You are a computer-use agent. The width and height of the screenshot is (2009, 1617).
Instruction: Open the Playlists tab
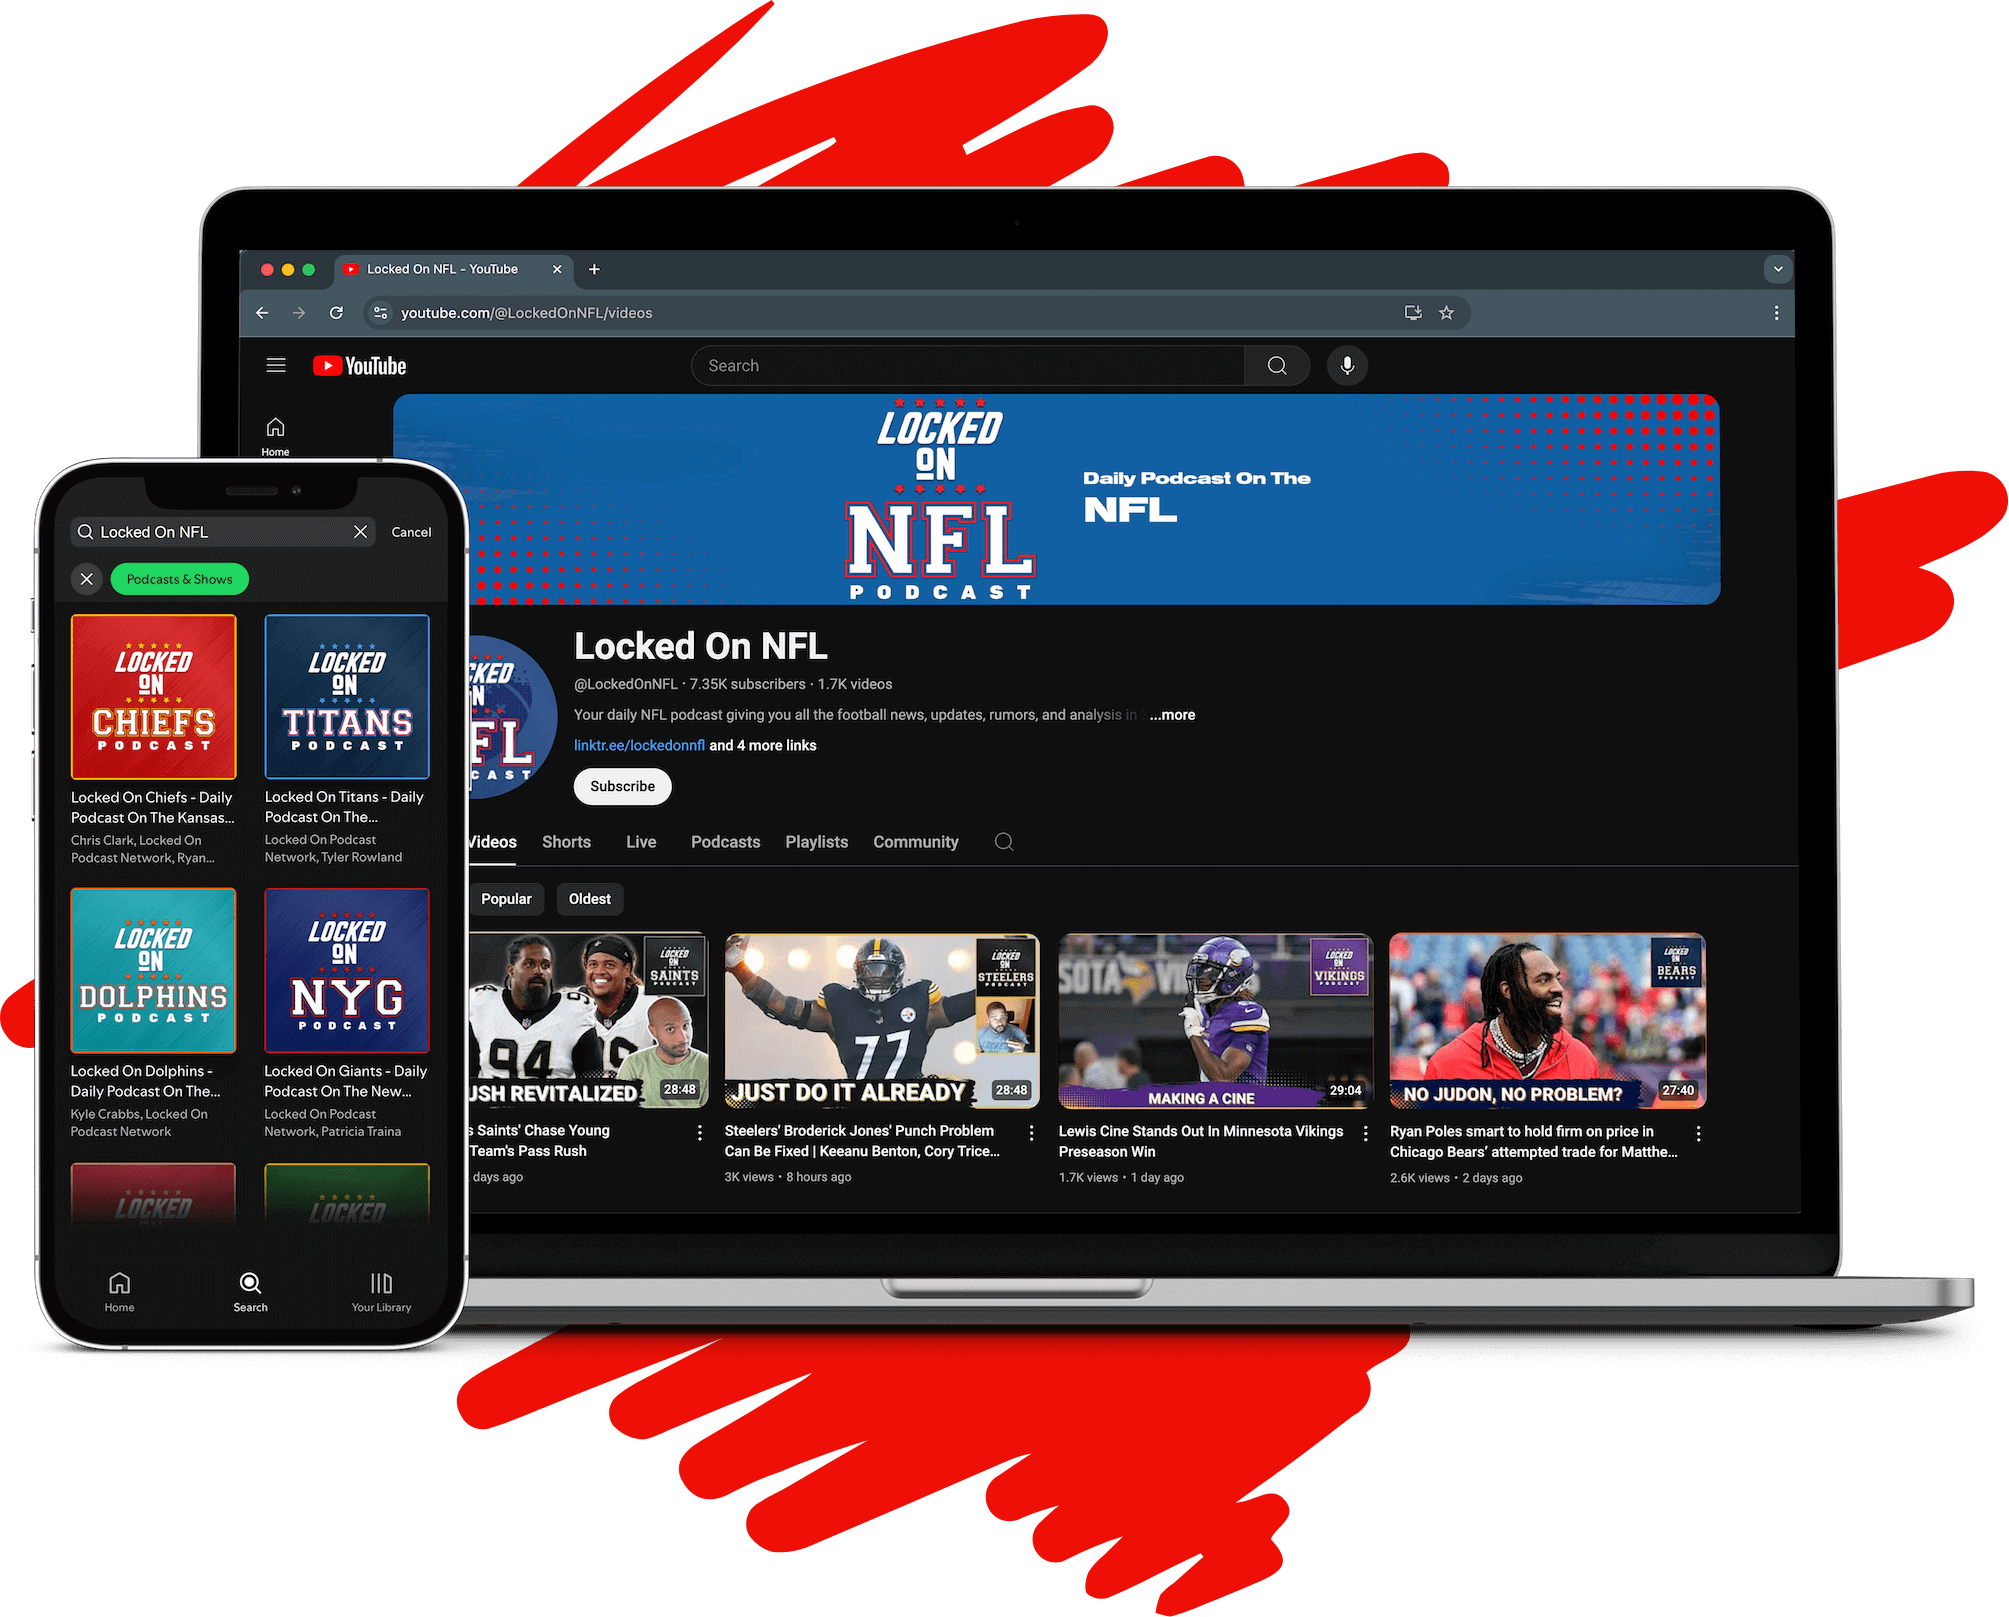coord(816,842)
